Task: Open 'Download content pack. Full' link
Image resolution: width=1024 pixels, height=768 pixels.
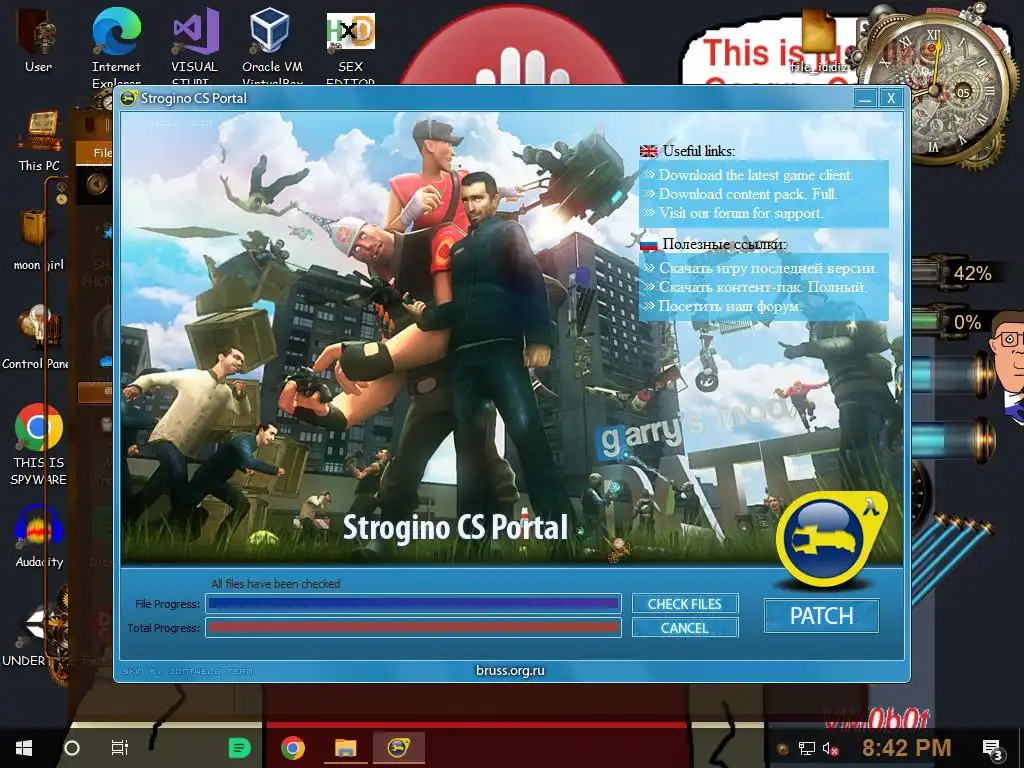Action: [x=748, y=193]
